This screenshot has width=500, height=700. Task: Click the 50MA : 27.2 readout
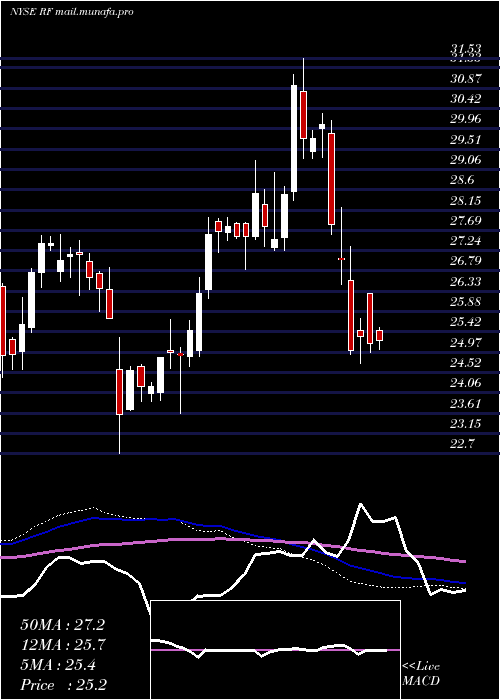(62, 625)
